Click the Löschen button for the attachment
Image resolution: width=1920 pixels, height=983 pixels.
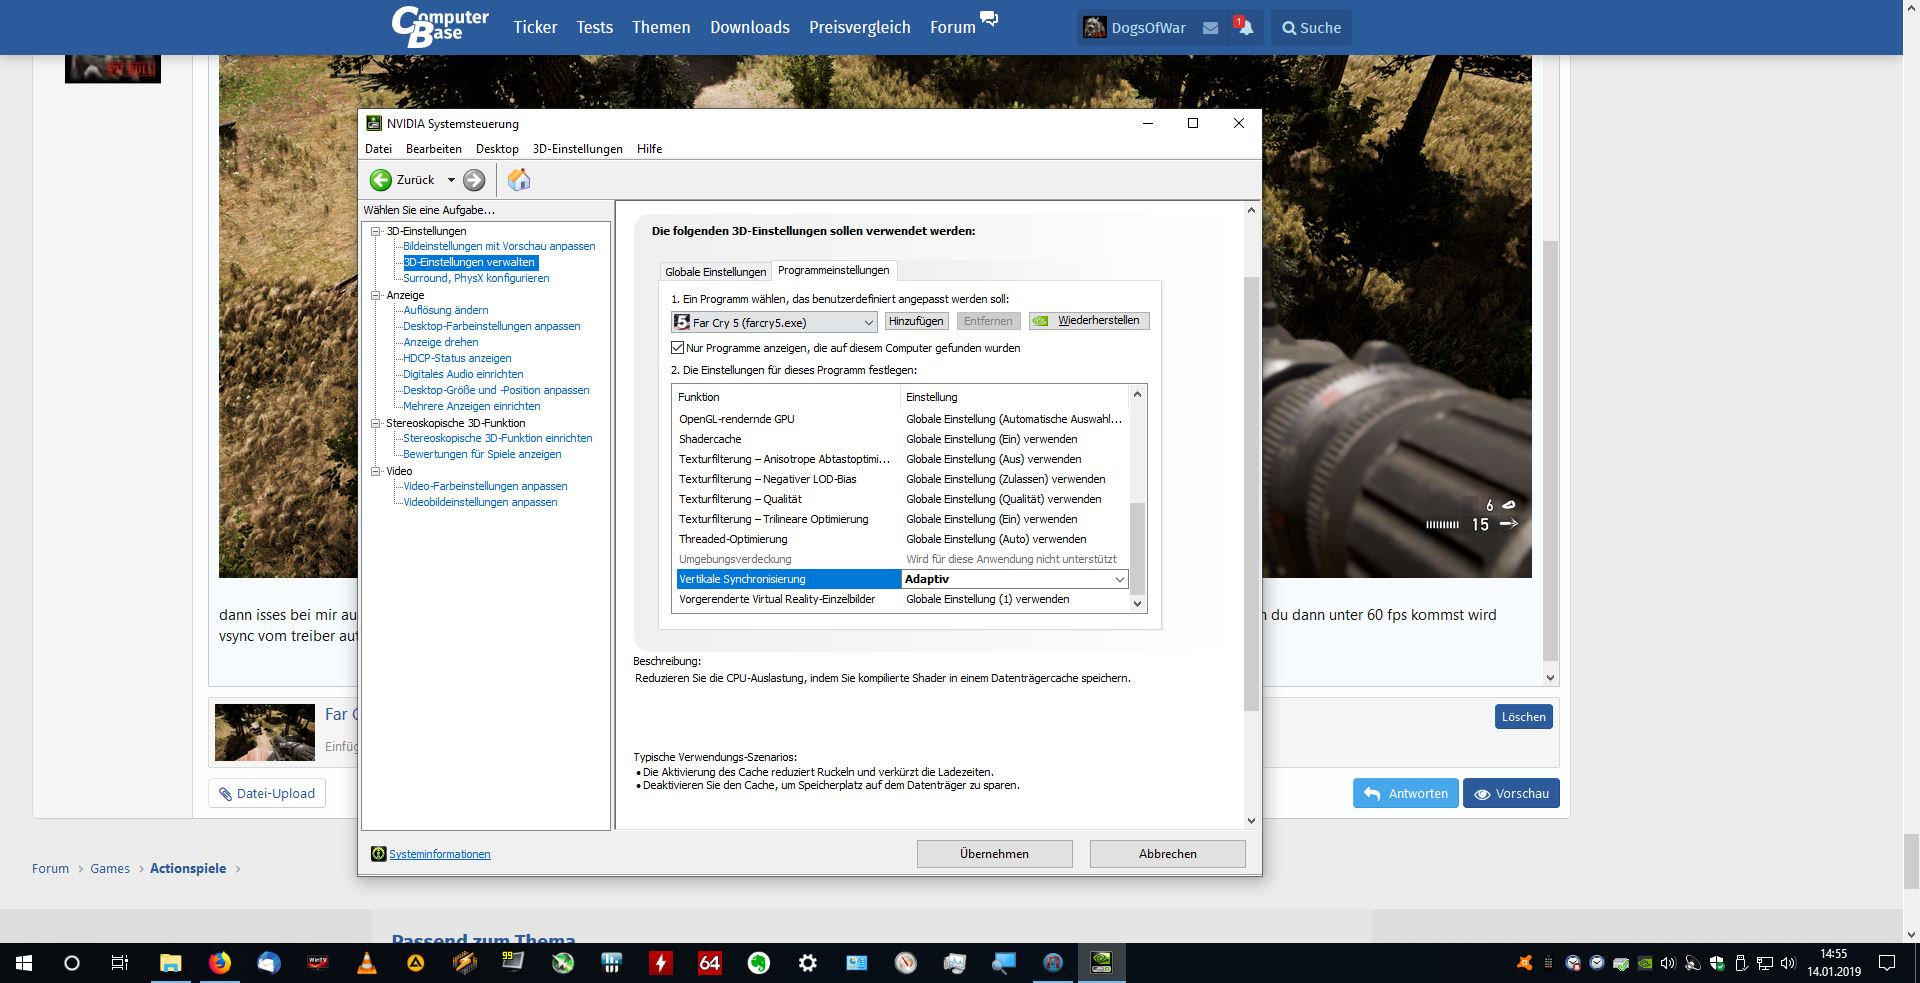1524,717
